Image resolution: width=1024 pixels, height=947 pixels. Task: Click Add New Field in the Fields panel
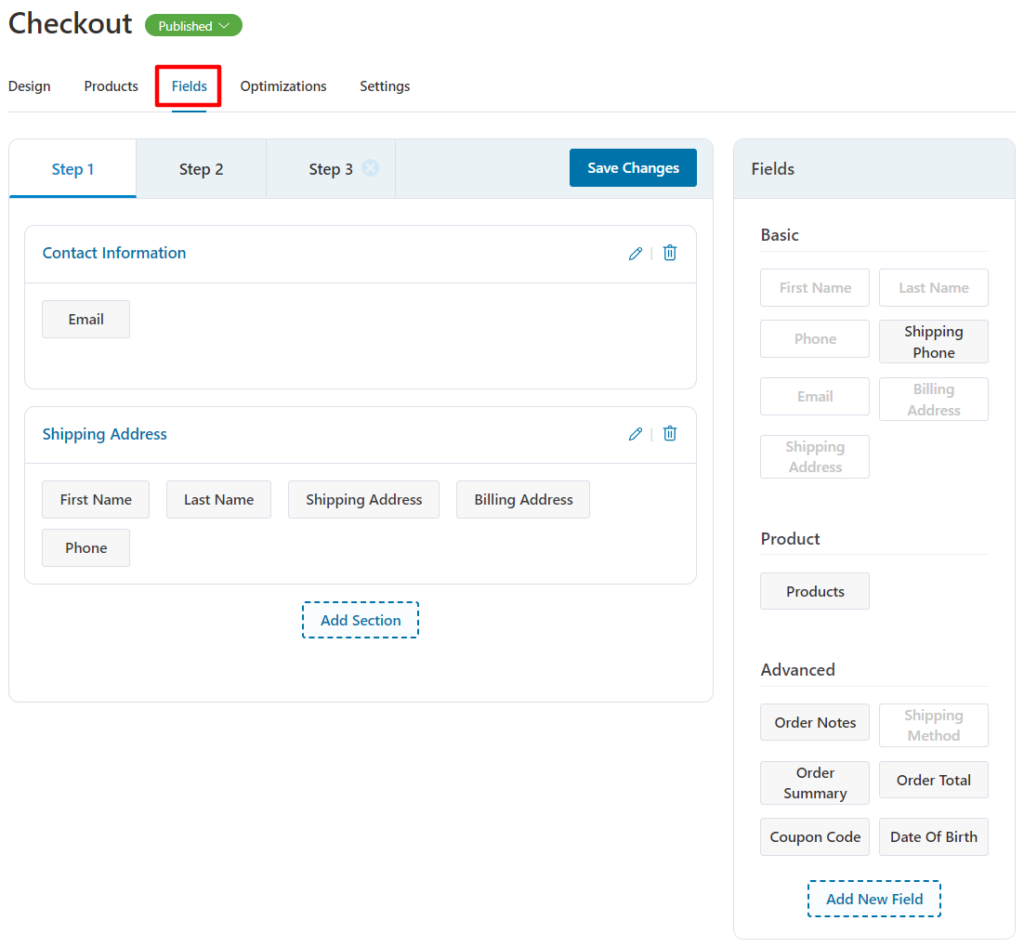click(x=873, y=898)
